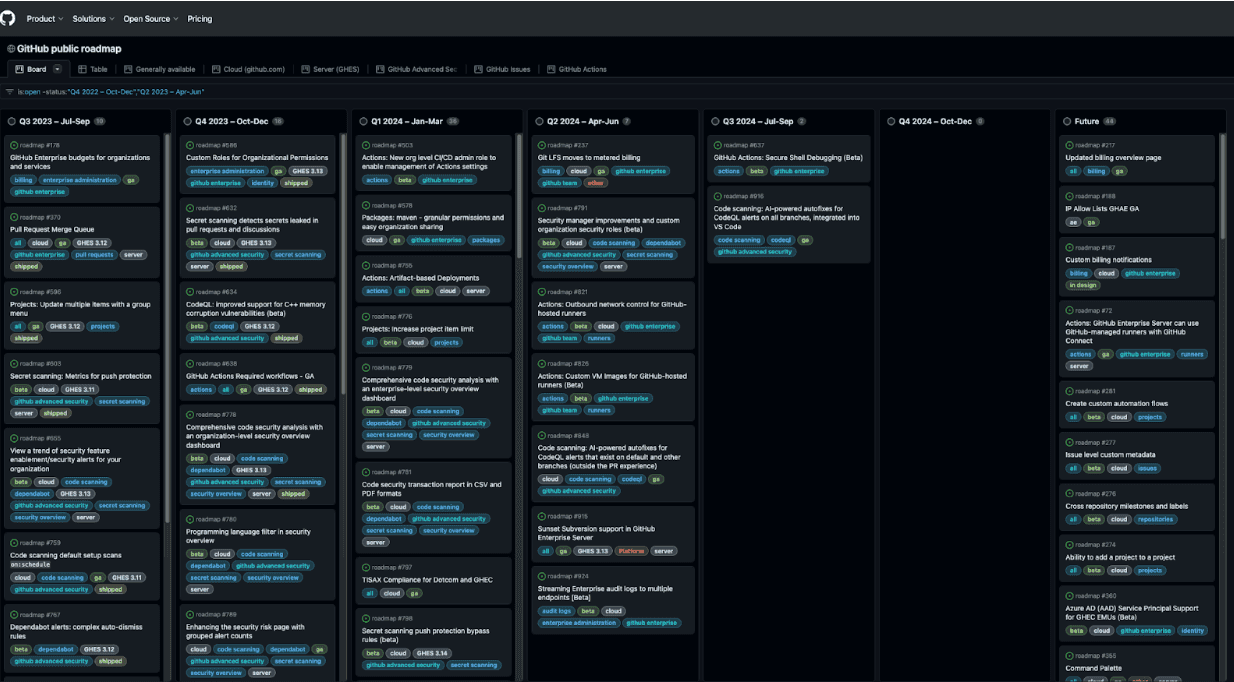Image resolution: width=1234 pixels, height=682 pixels.
Task: Expand the Product menu
Action: pos(42,17)
